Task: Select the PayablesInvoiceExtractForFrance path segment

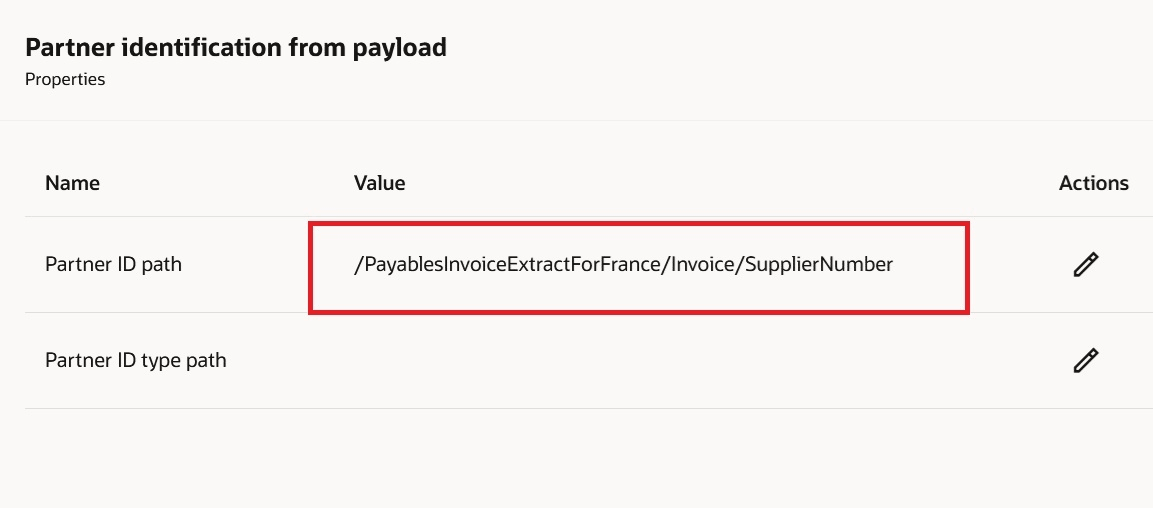Action: coord(512,264)
